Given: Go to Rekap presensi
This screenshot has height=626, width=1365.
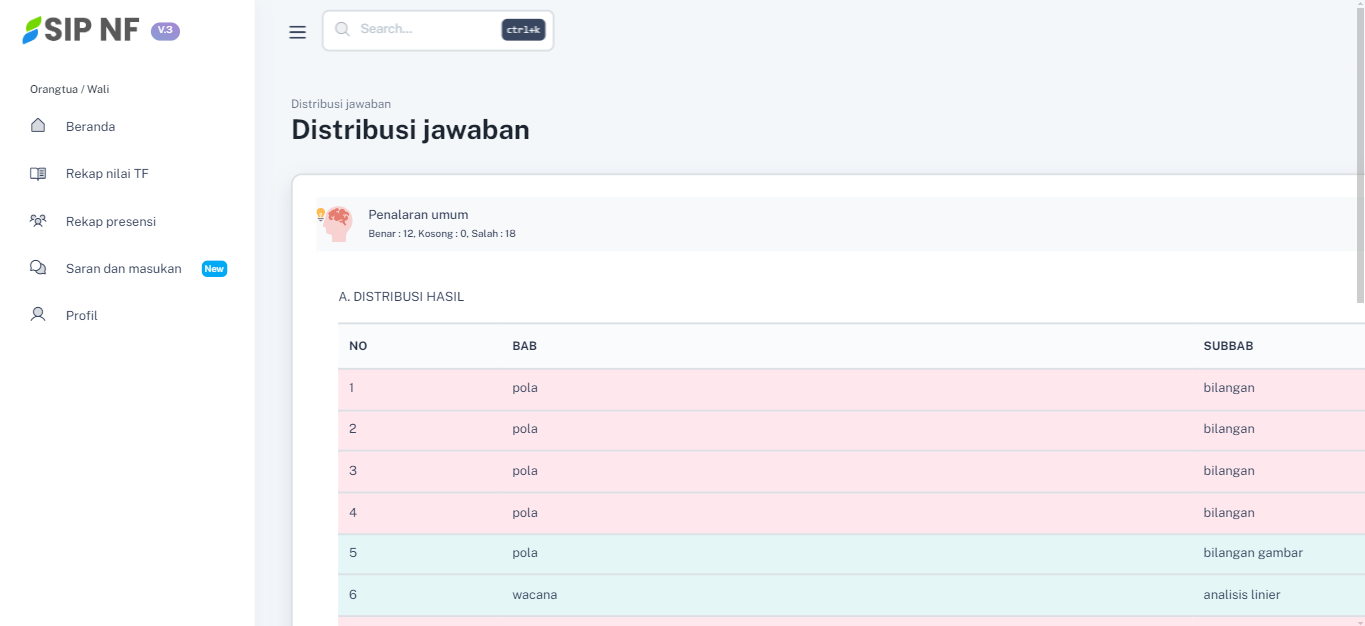Looking at the screenshot, I should 110,222.
